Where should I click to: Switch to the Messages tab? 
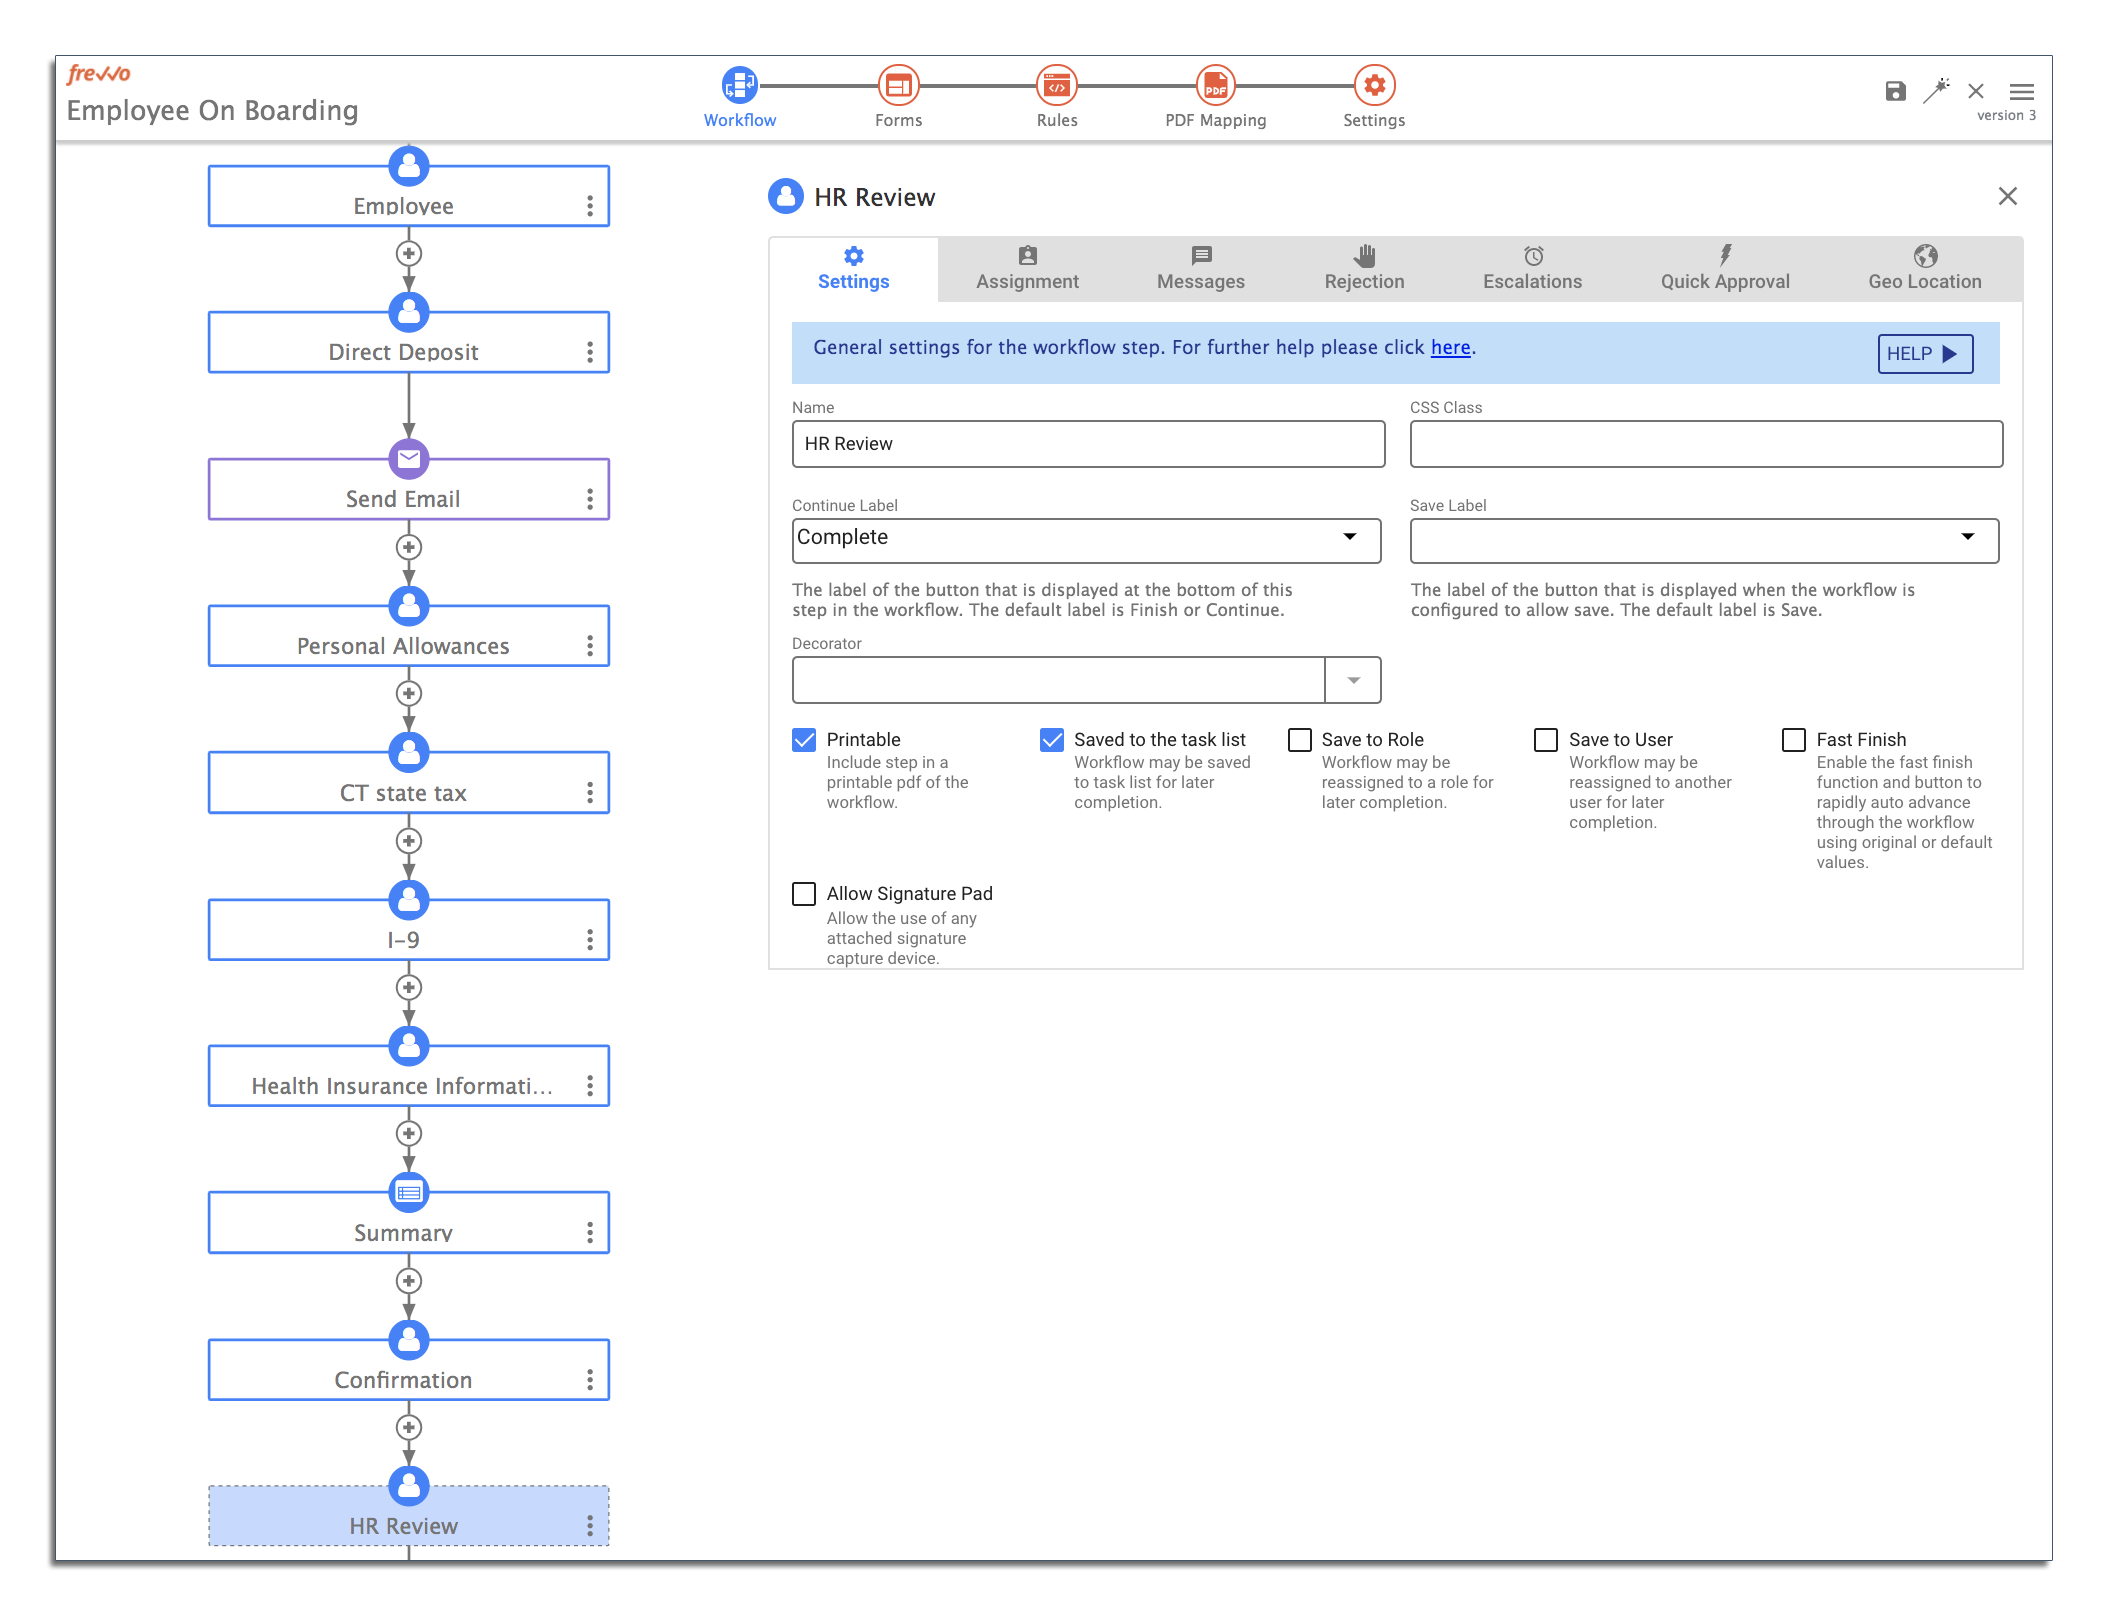pos(1200,269)
